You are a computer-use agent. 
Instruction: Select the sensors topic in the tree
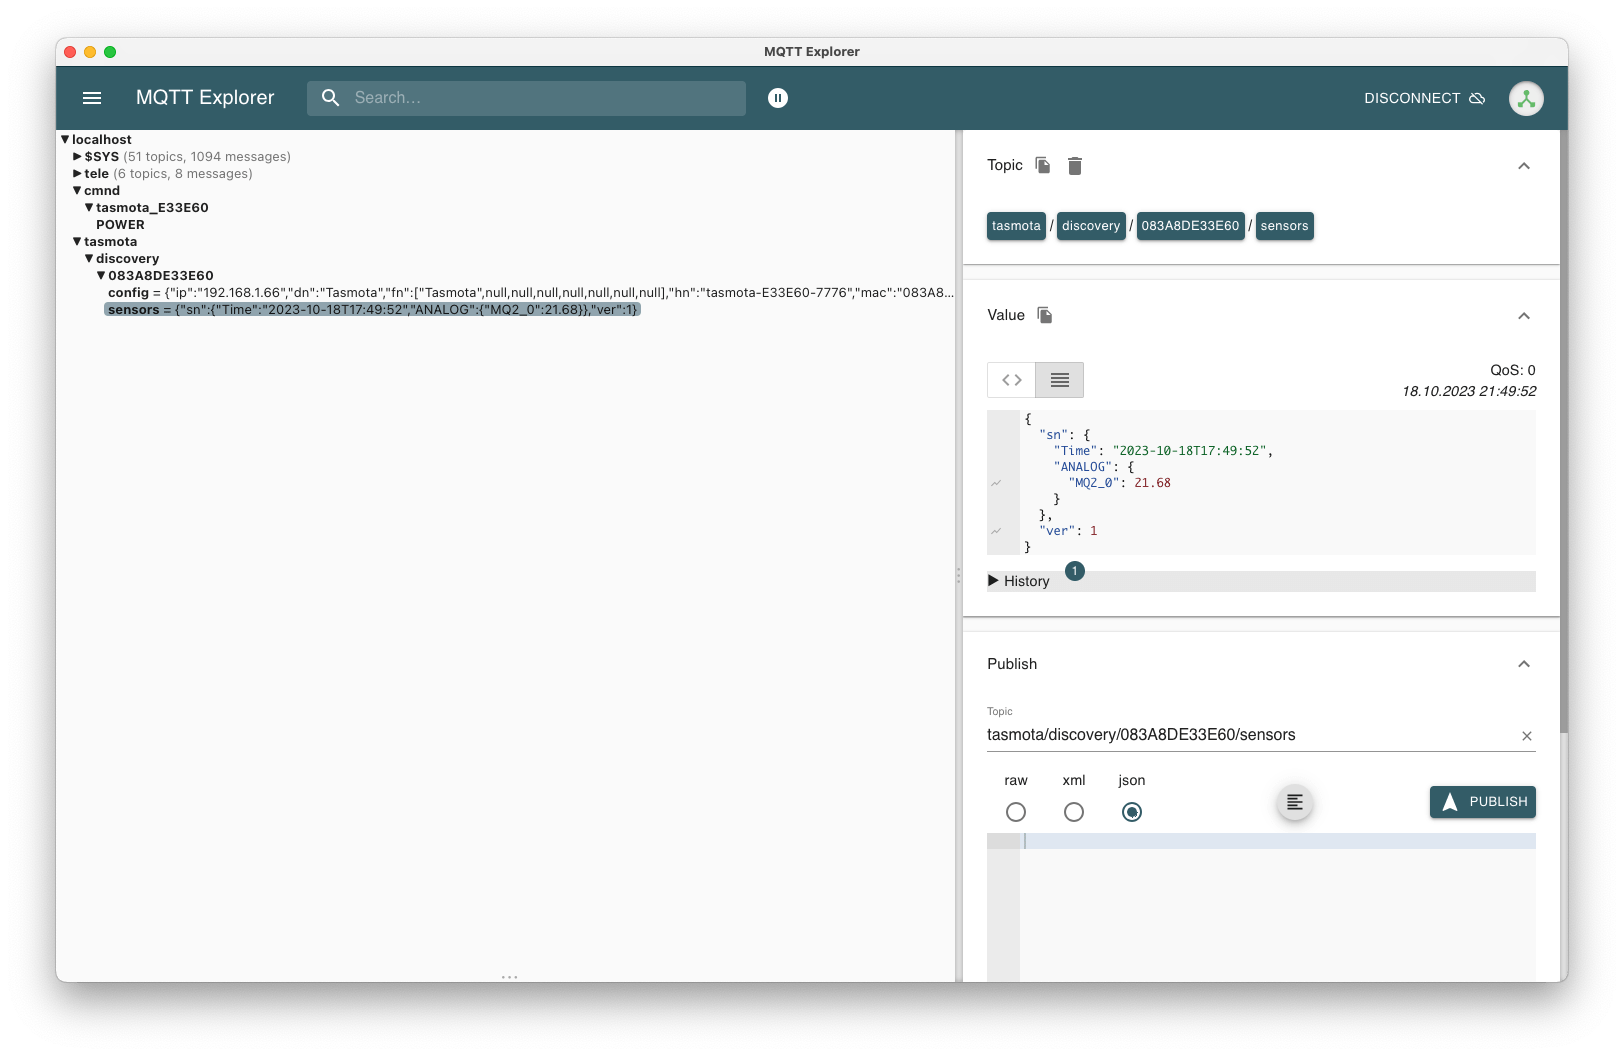[134, 309]
